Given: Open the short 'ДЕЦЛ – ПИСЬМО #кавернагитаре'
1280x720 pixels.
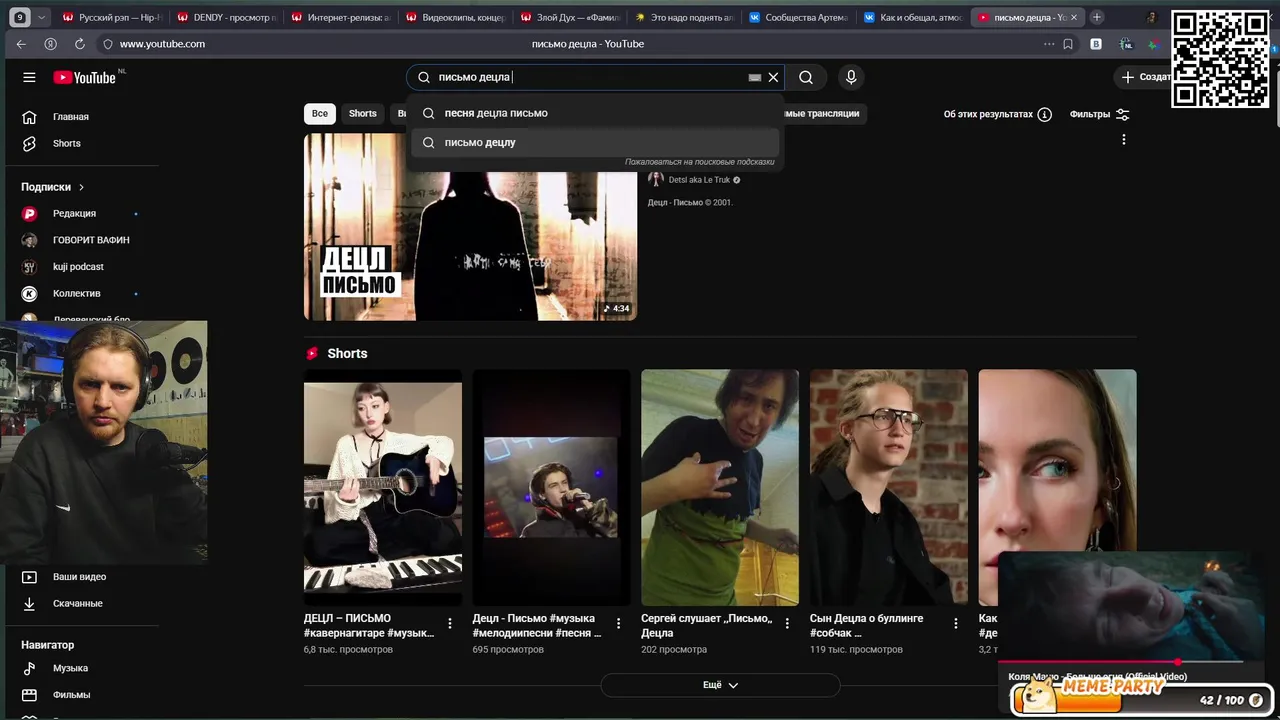Looking at the screenshot, I should coord(383,487).
